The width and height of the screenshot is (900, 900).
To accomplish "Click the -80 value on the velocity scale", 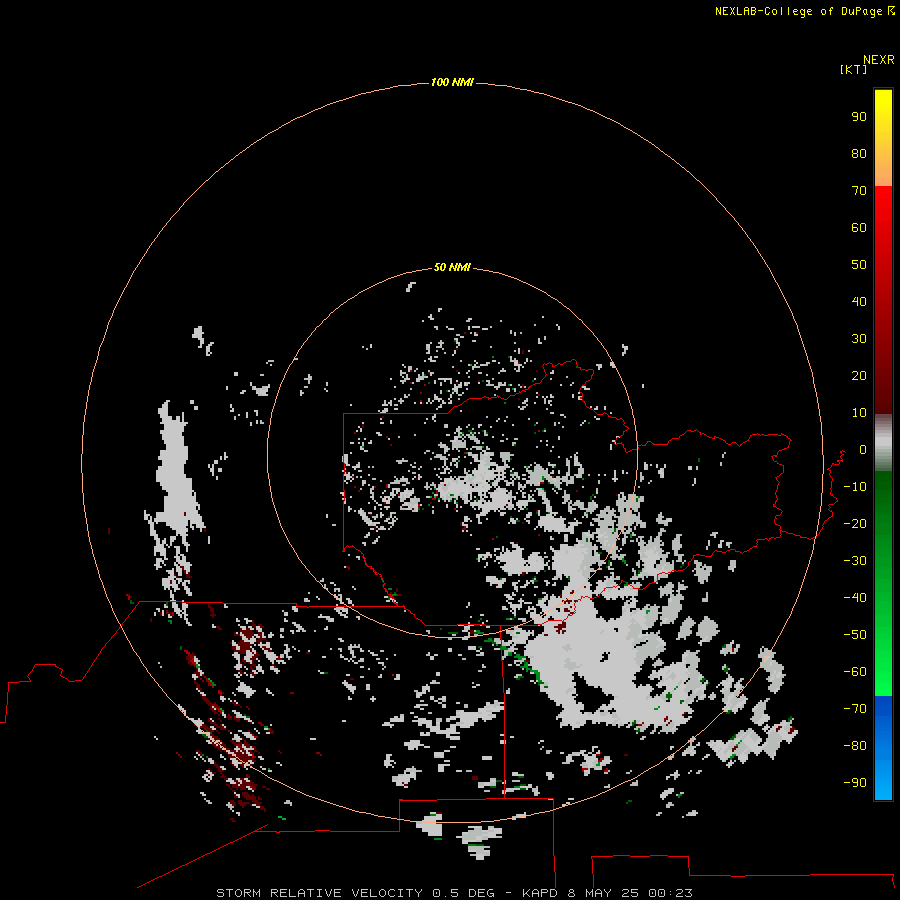I will pos(855,746).
